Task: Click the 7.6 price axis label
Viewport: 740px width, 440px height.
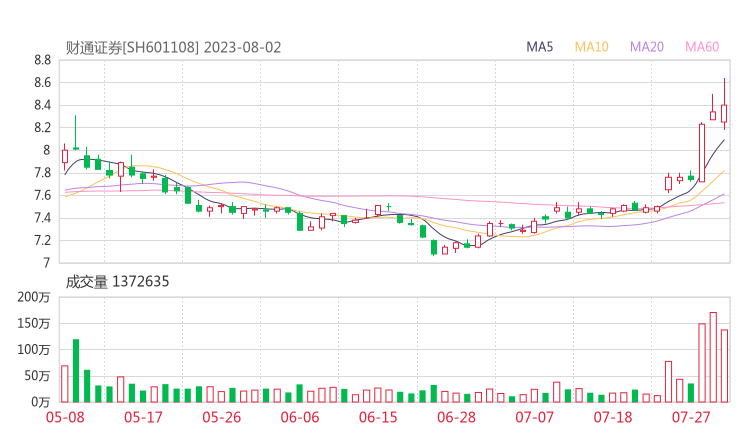Action: tap(42, 195)
